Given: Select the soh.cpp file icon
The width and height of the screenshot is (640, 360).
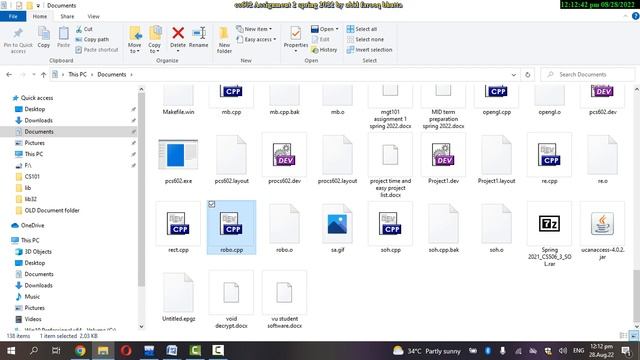Looking at the screenshot, I should coord(391,224).
